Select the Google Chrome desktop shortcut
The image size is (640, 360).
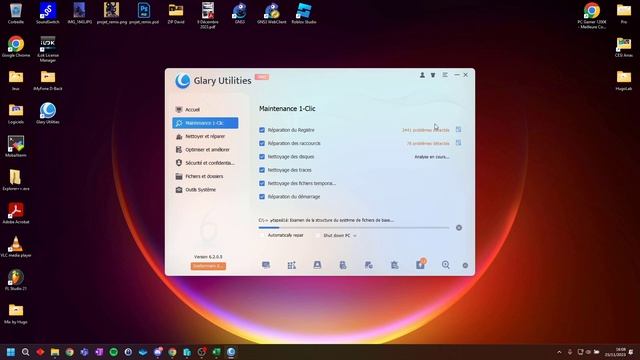[x=16, y=47]
